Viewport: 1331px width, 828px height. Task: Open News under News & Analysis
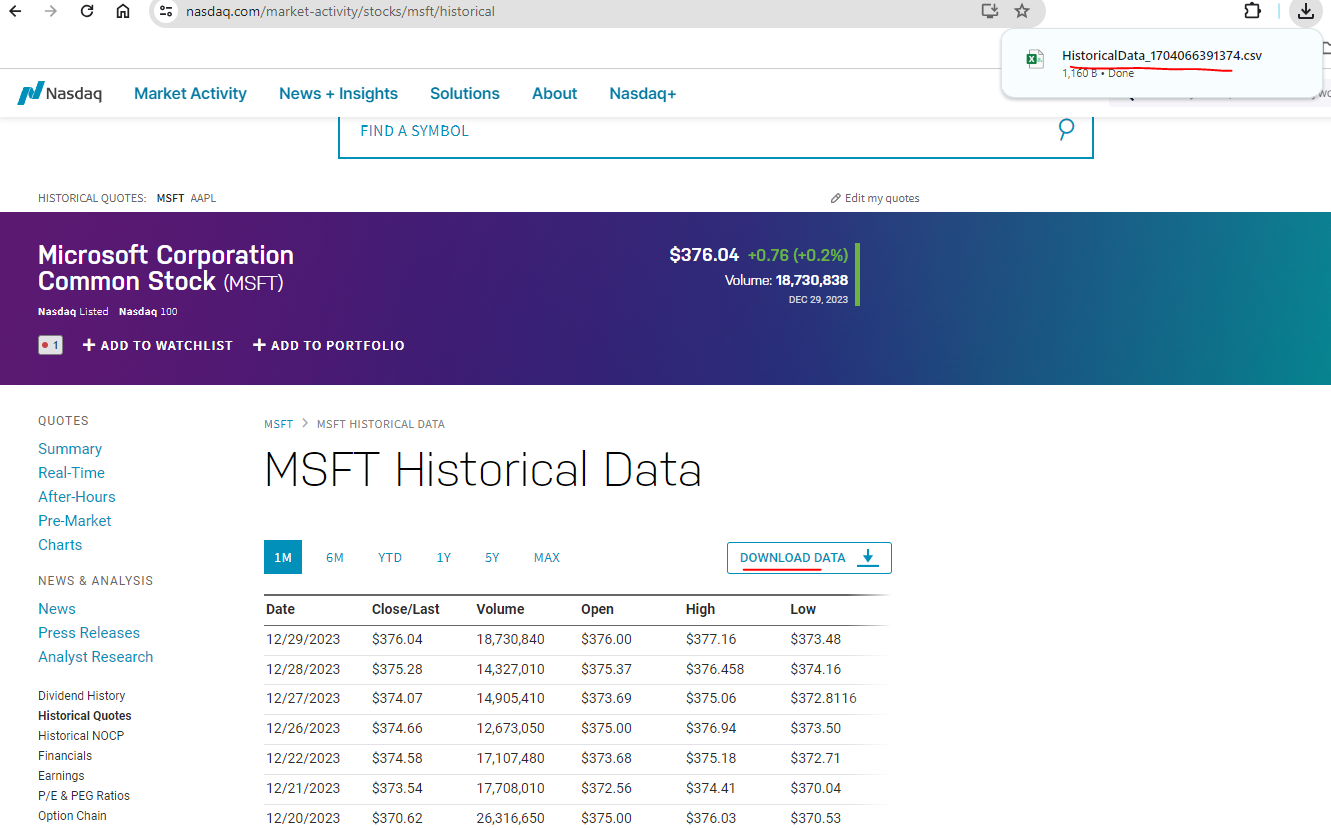[x=57, y=609]
